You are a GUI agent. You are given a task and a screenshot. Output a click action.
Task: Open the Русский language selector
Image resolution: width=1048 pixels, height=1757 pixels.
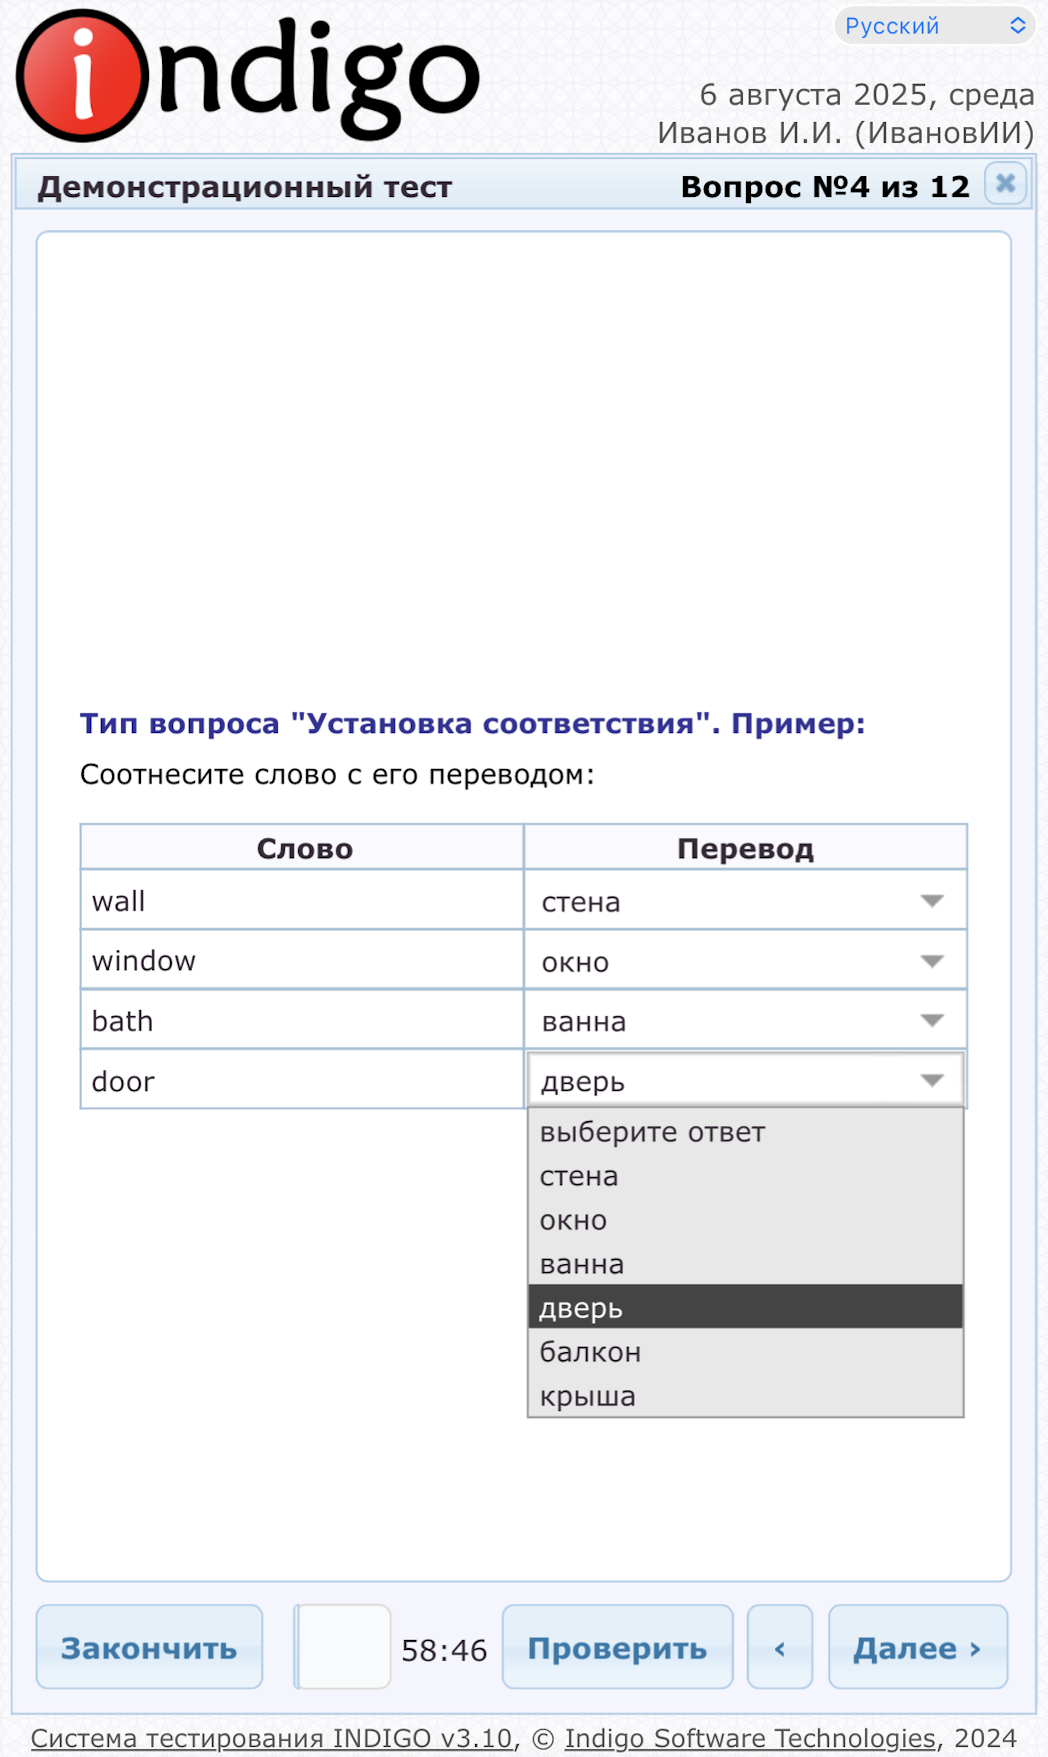(x=934, y=26)
